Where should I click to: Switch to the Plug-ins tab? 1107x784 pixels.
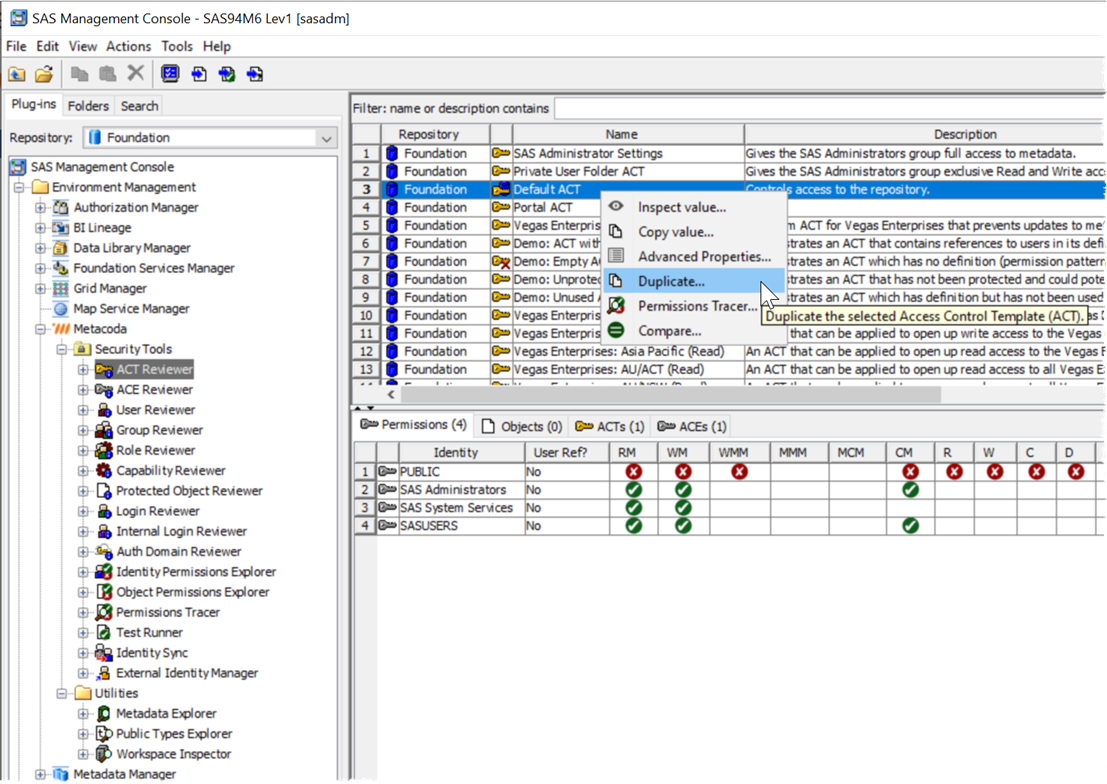point(34,105)
